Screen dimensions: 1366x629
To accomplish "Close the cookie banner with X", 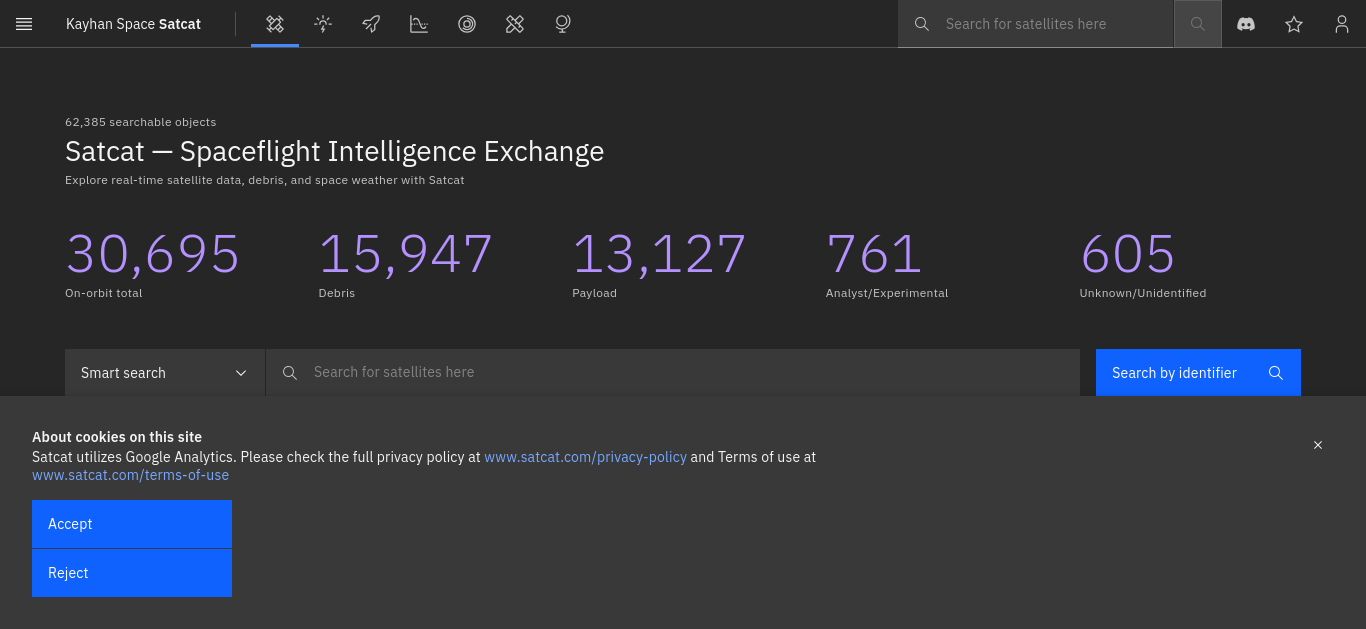I will (1318, 445).
